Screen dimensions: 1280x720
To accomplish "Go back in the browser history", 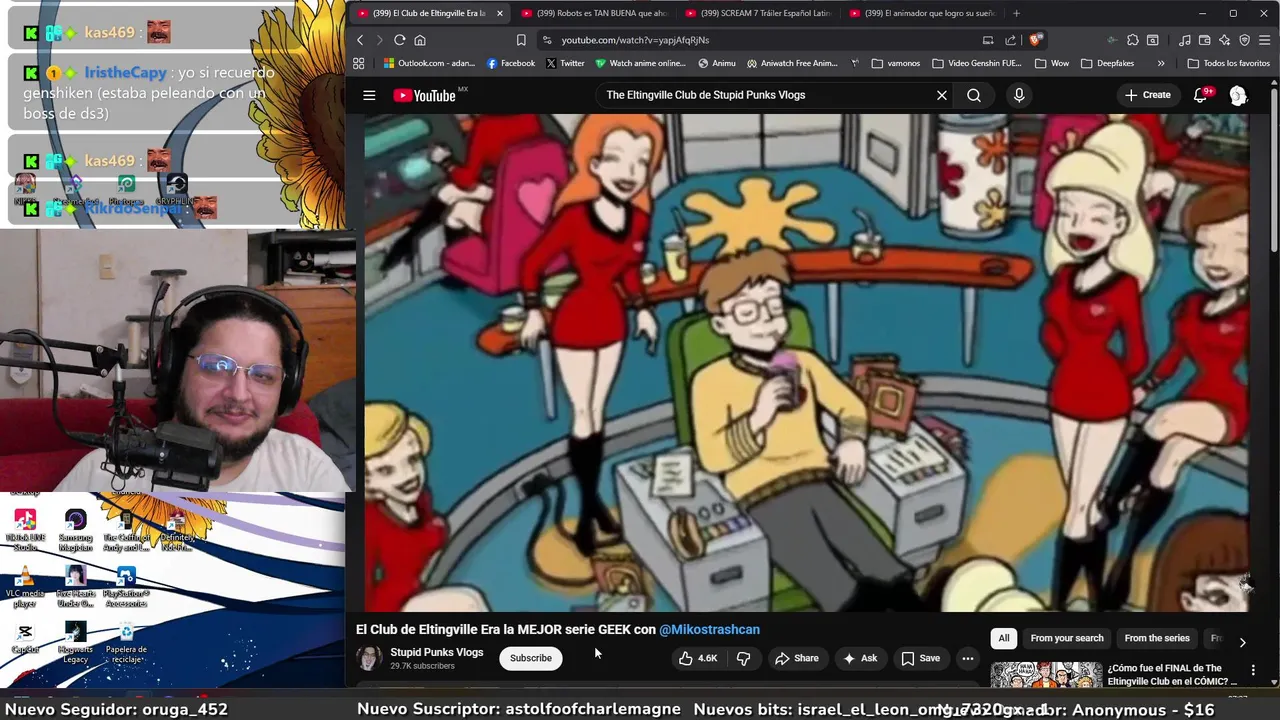I will 360,40.
